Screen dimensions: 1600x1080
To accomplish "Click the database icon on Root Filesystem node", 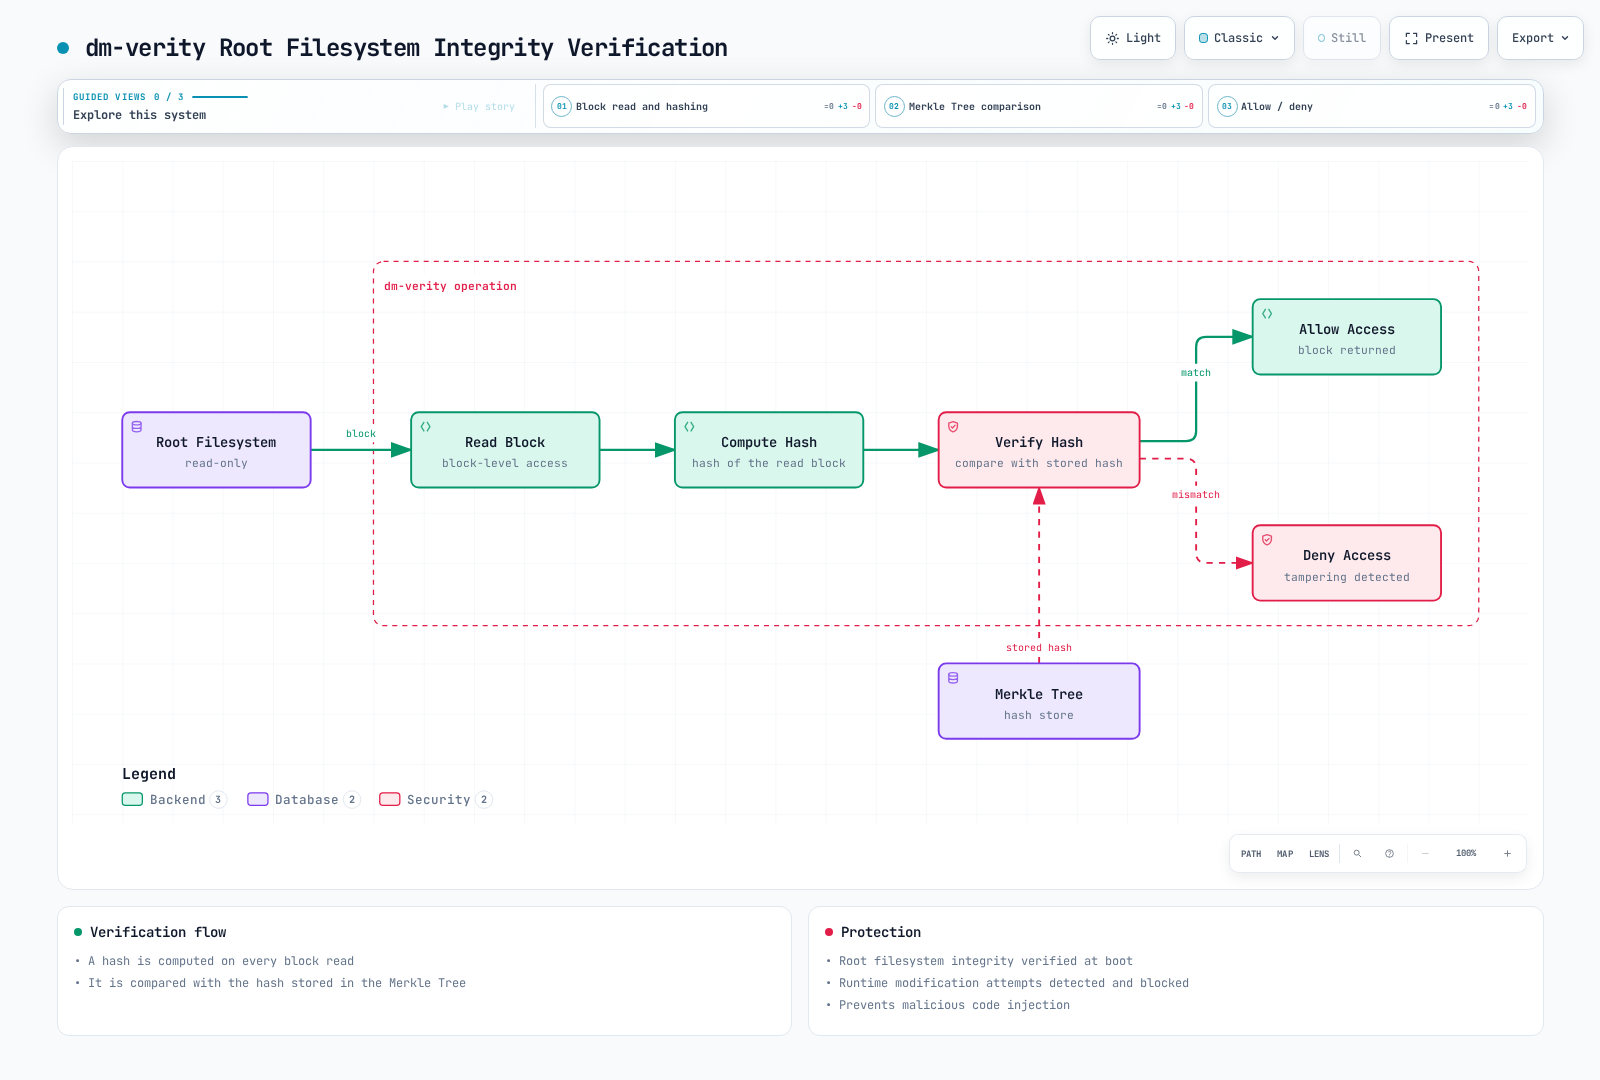I will tap(137, 426).
